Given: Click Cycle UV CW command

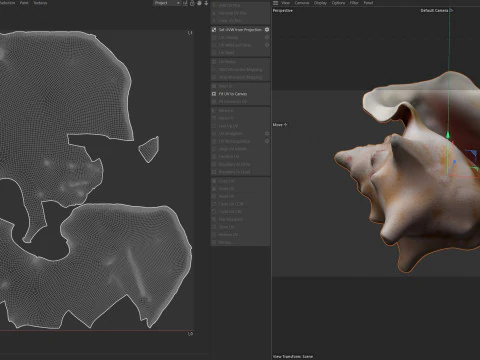Looking at the screenshot, I should click(x=240, y=212).
